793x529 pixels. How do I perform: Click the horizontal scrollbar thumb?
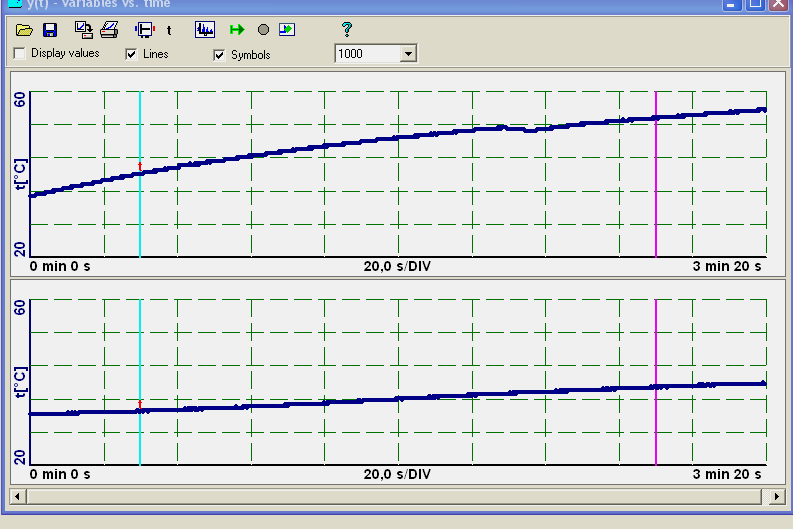394,497
